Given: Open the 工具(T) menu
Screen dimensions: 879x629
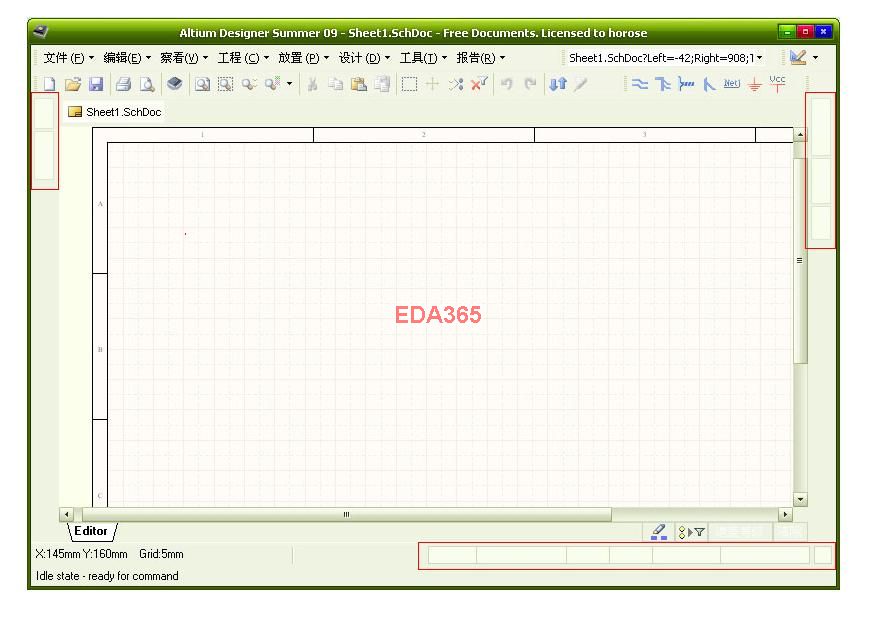Looking at the screenshot, I should pyautogui.click(x=423, y=58).
